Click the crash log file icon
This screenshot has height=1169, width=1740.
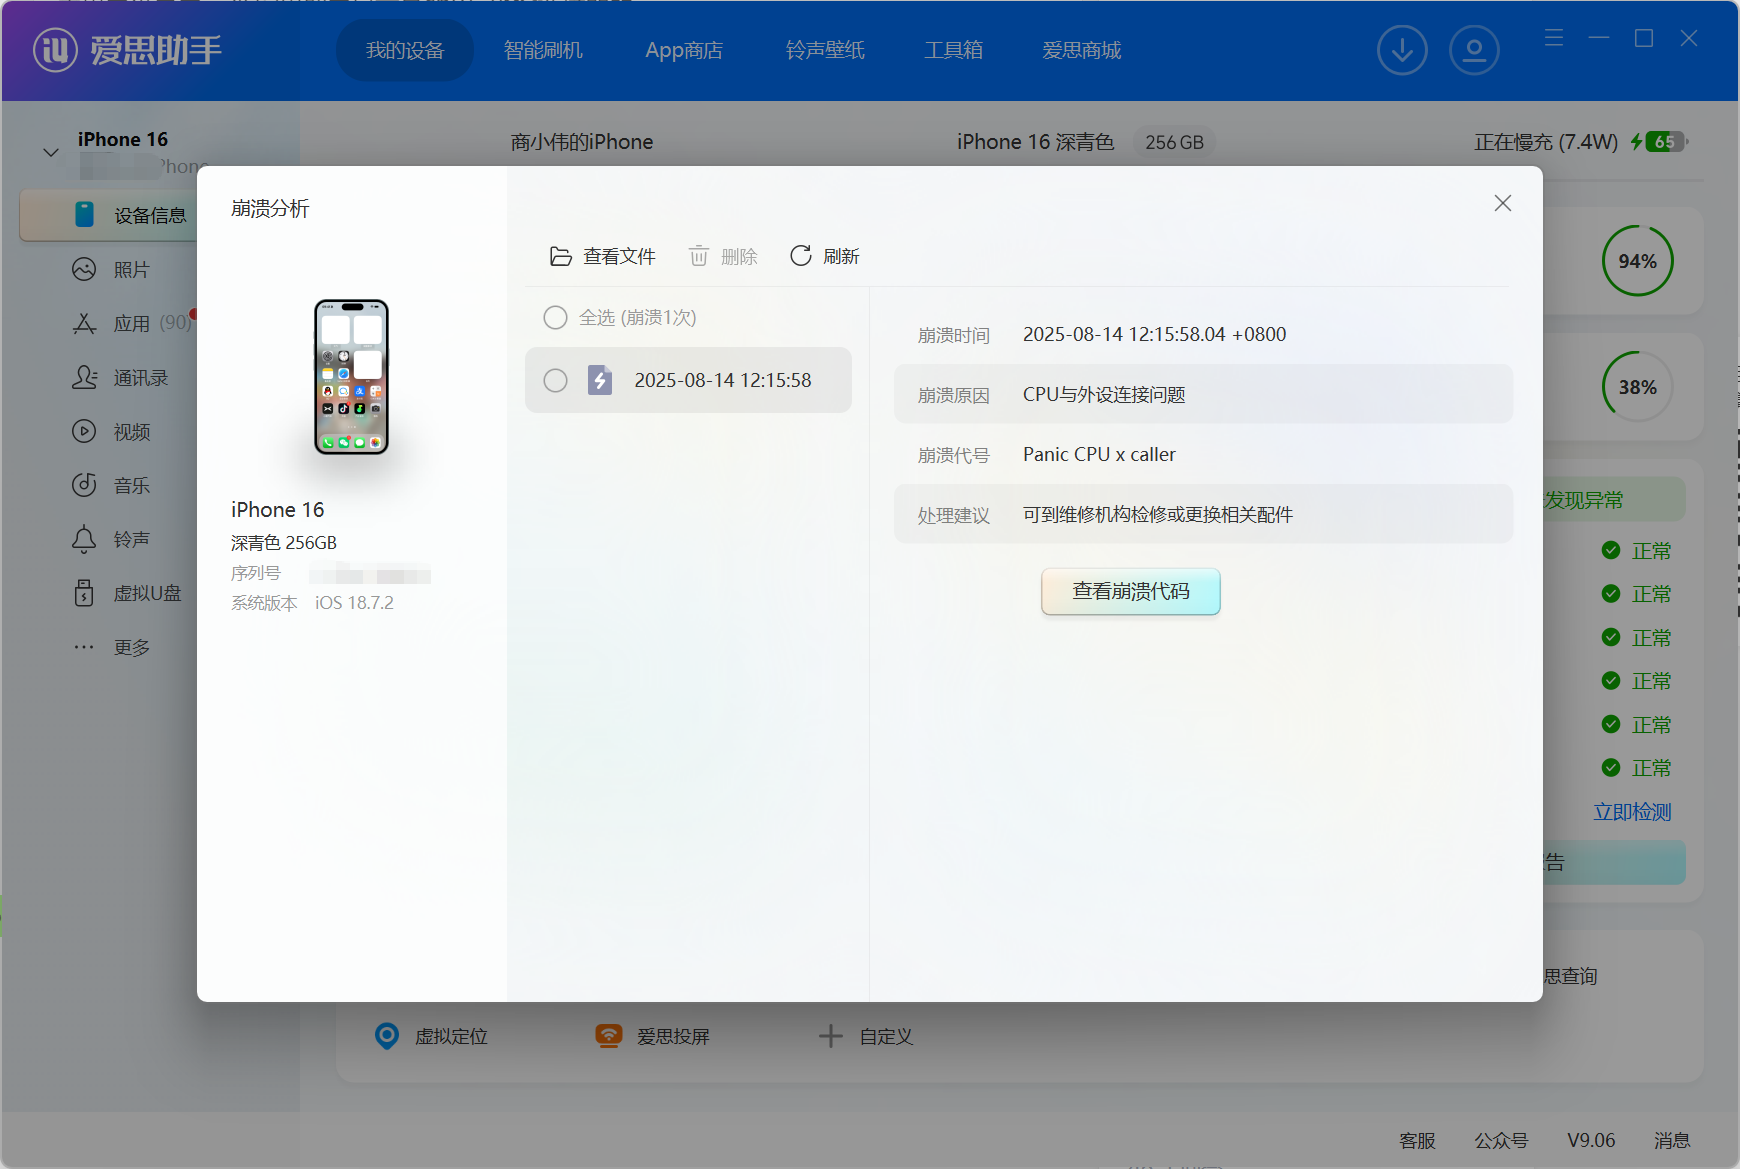tap(600, 380)
